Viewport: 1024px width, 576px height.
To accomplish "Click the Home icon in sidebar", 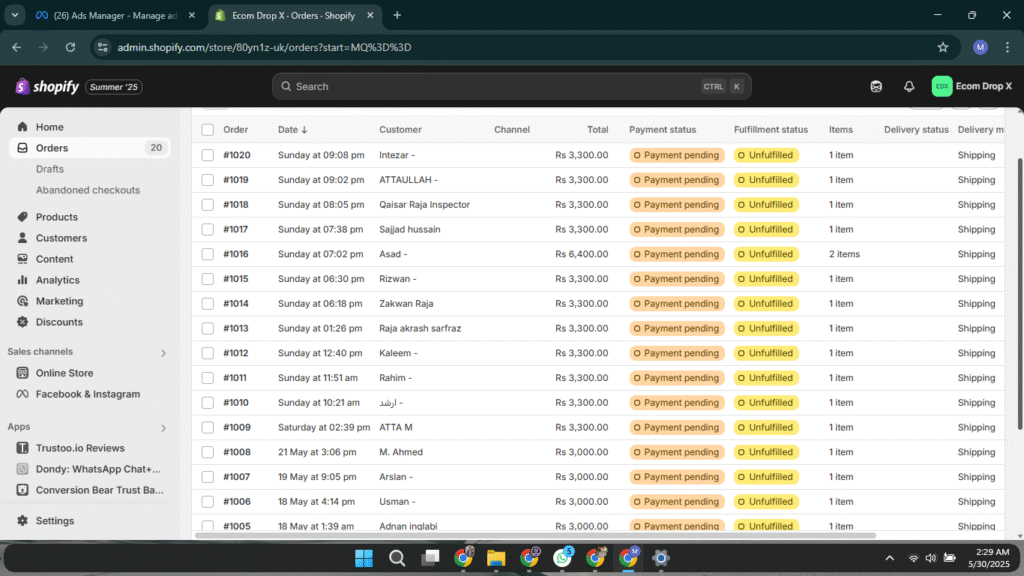I will click(23, 127).
